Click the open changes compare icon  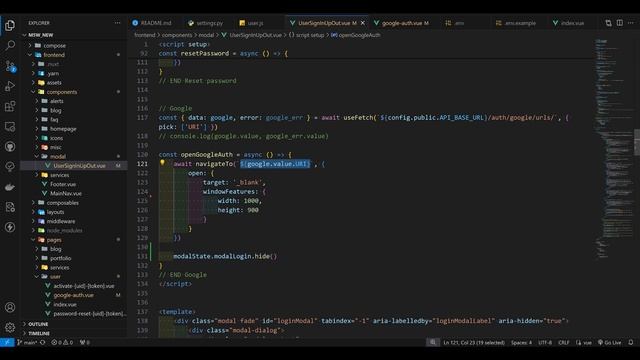tap(608, 23)
